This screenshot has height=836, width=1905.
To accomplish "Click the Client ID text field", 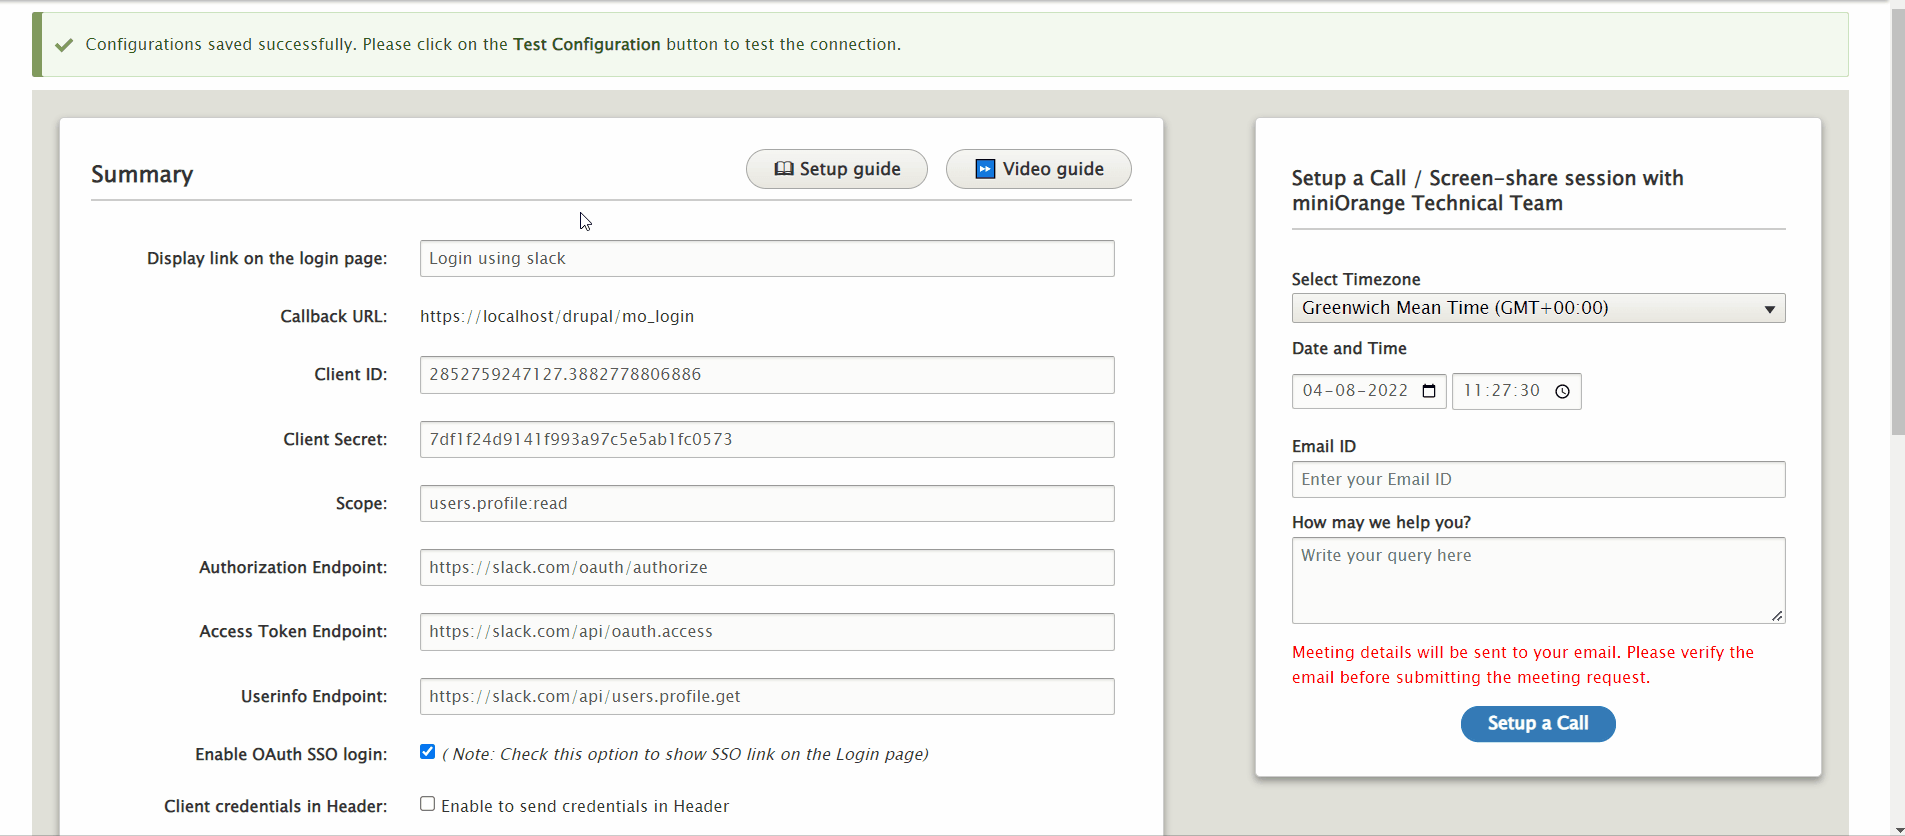I will 767,375.
